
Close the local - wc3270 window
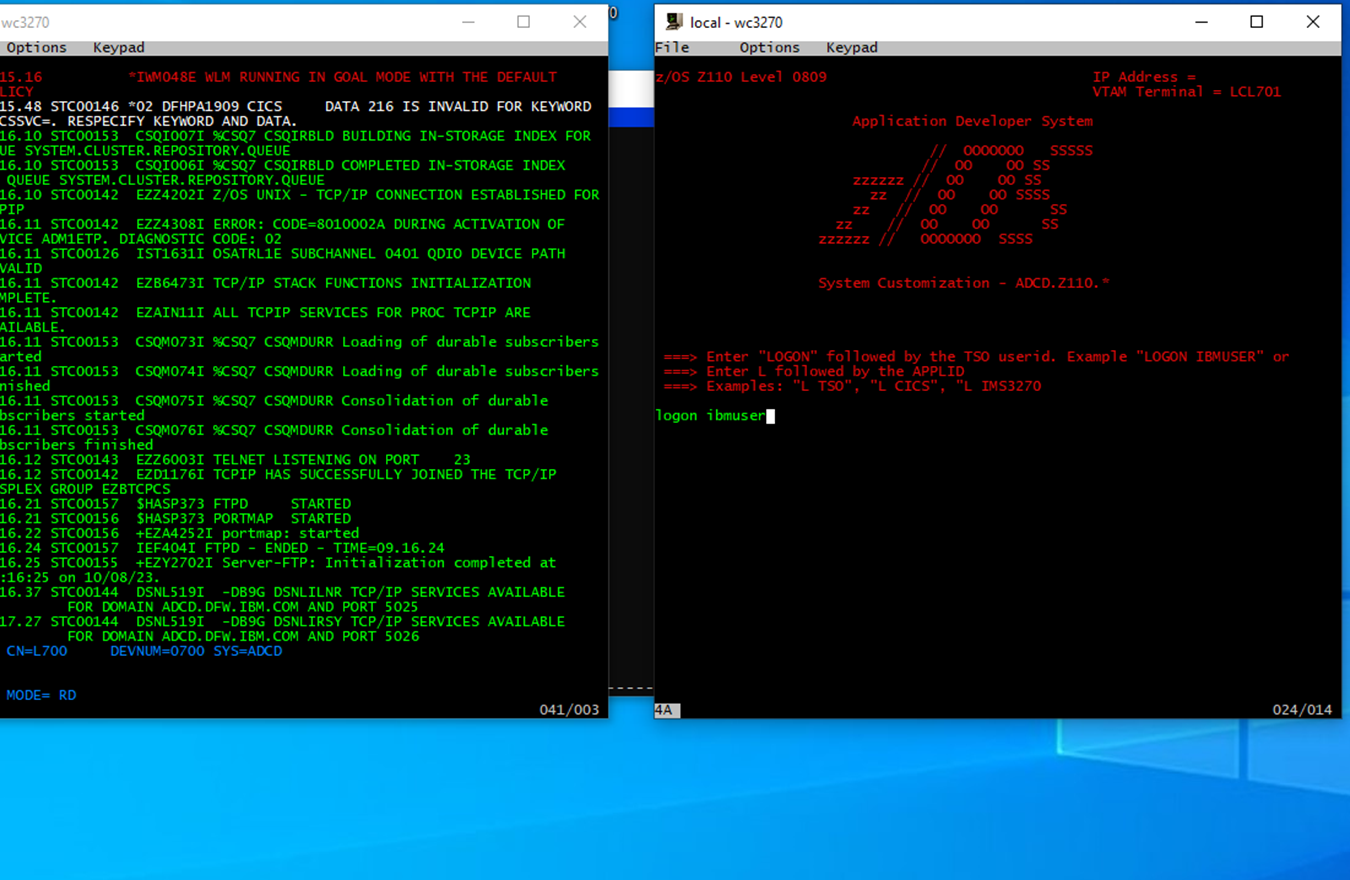tap(1313, 22)
